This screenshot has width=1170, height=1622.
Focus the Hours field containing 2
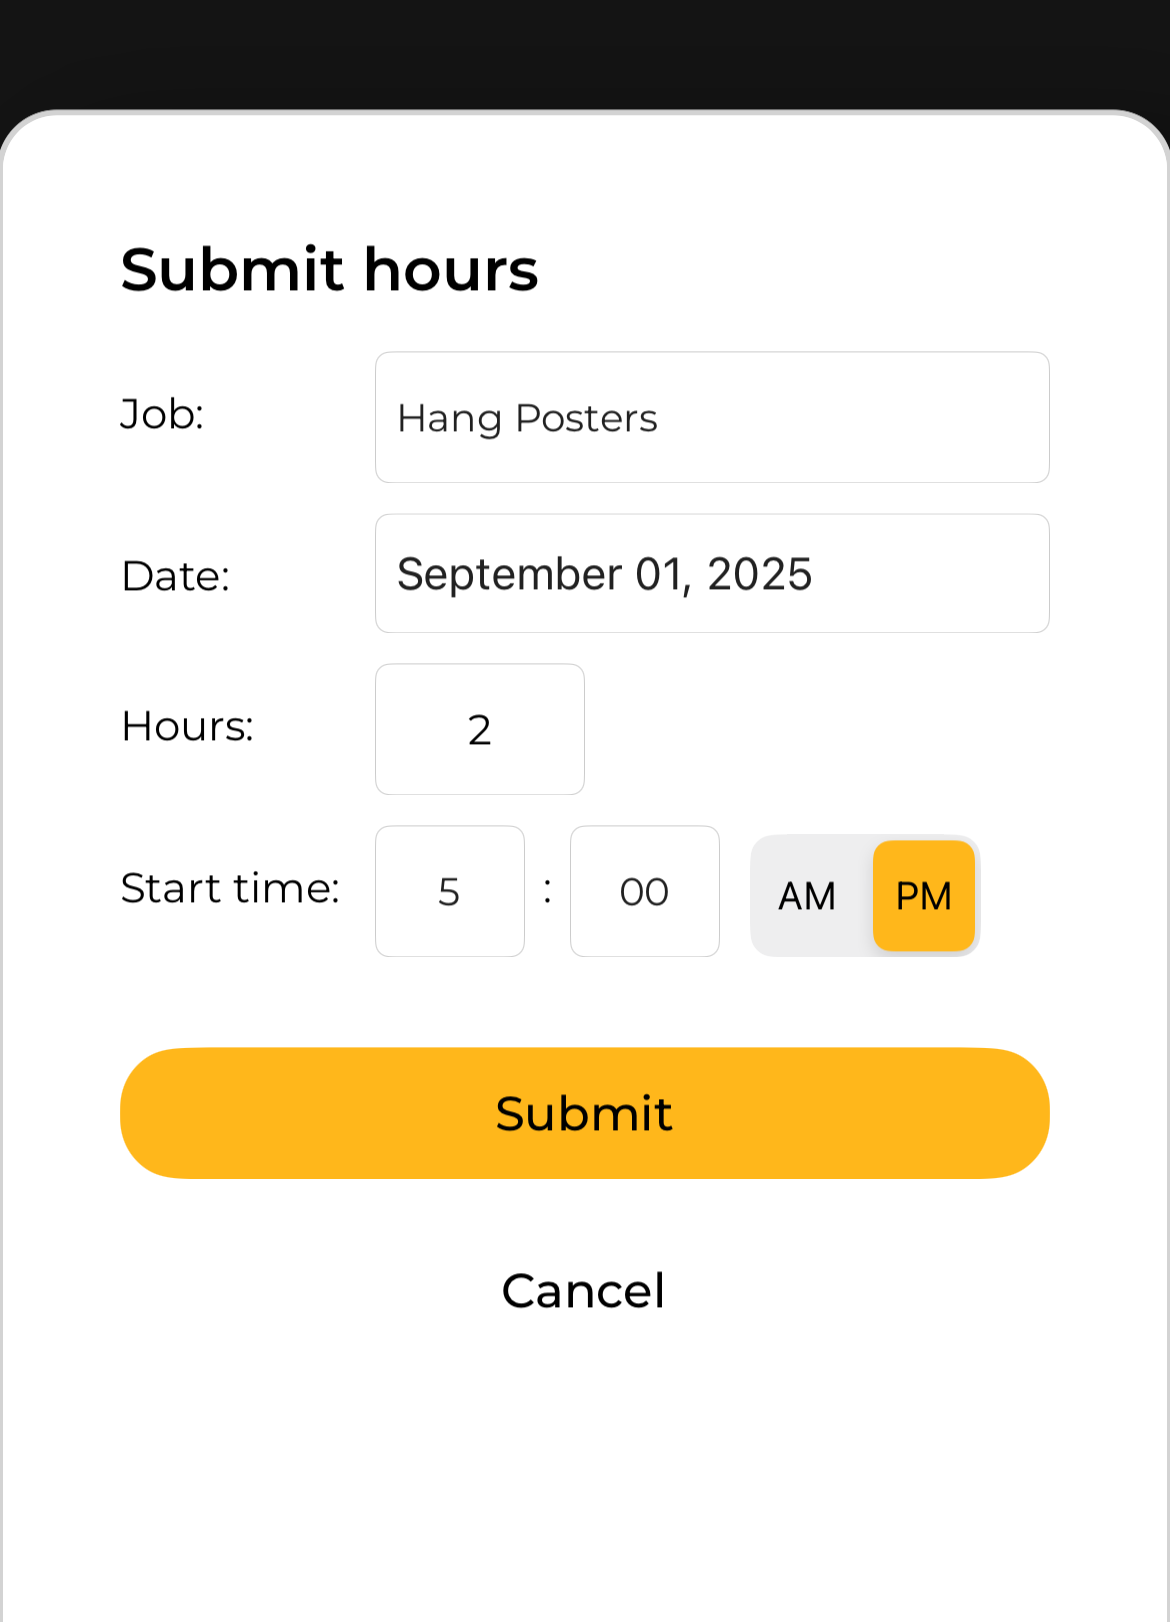pyautogui.click(x=480, y=729)
